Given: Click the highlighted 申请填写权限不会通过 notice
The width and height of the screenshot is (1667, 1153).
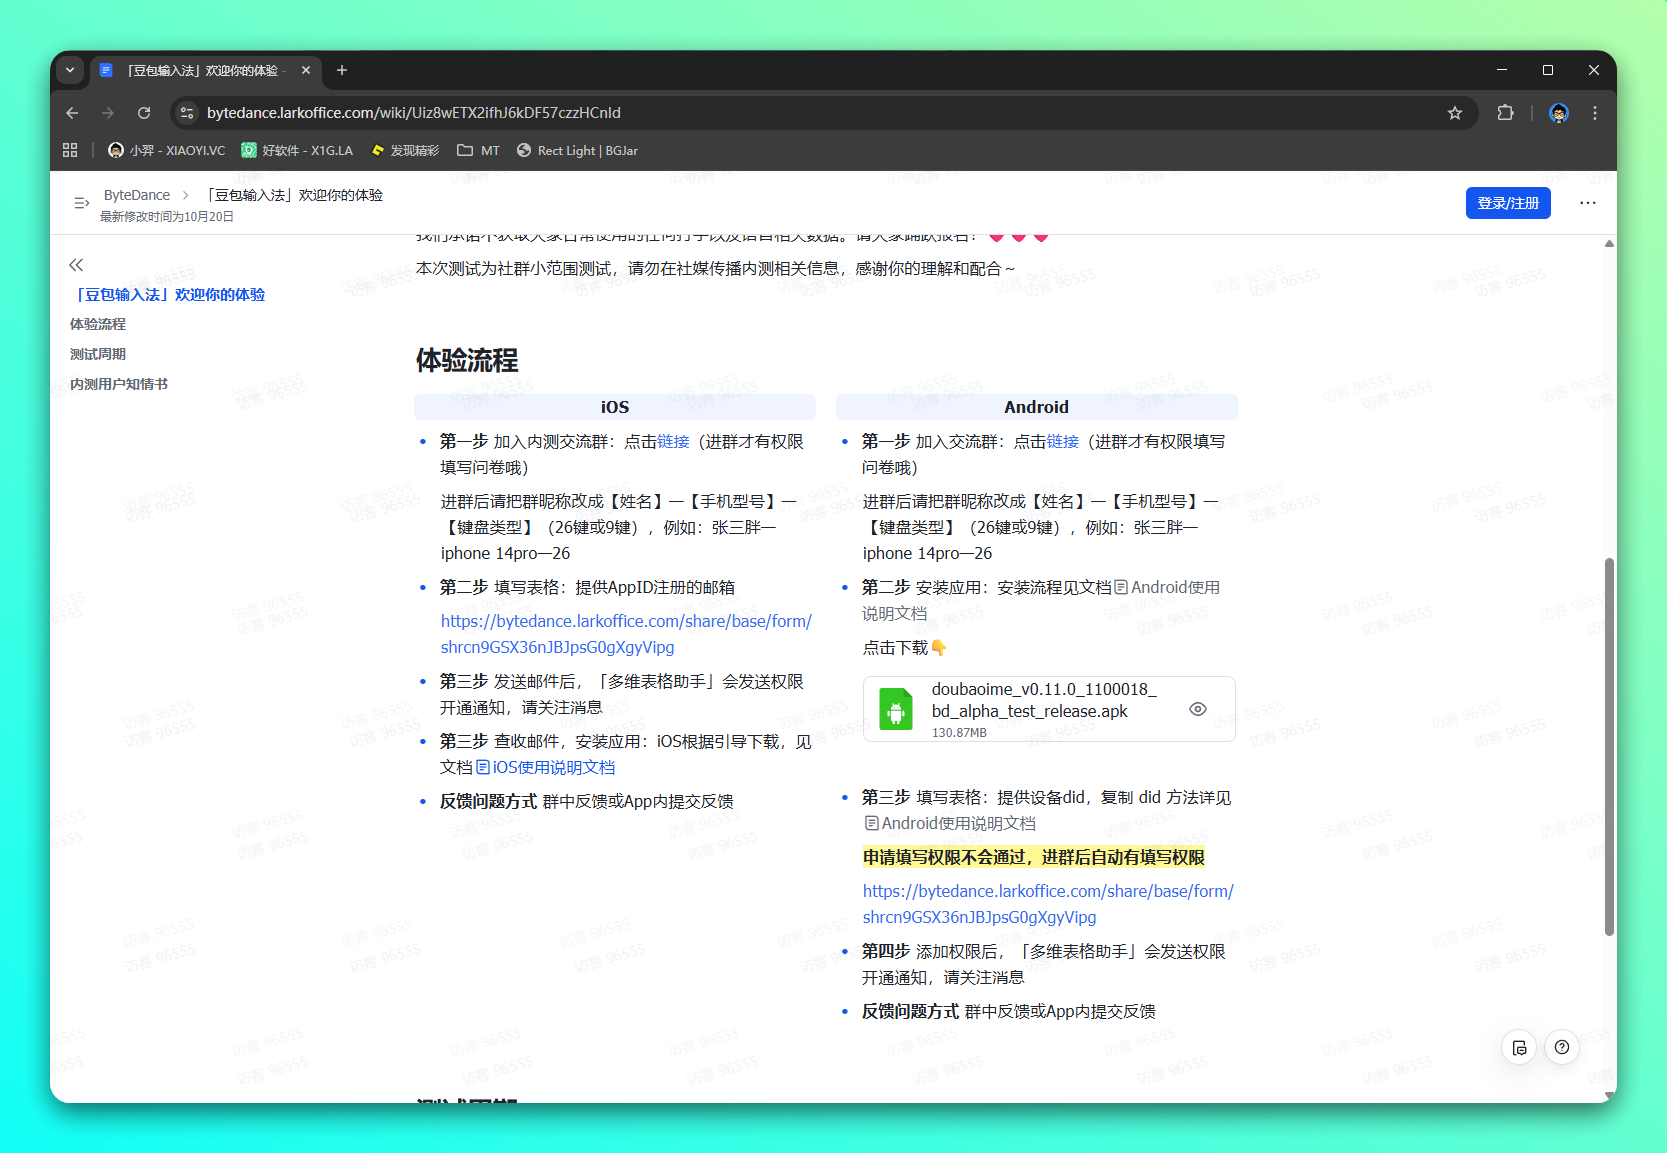Looking at the screenshot, I should pos(1034,858).
